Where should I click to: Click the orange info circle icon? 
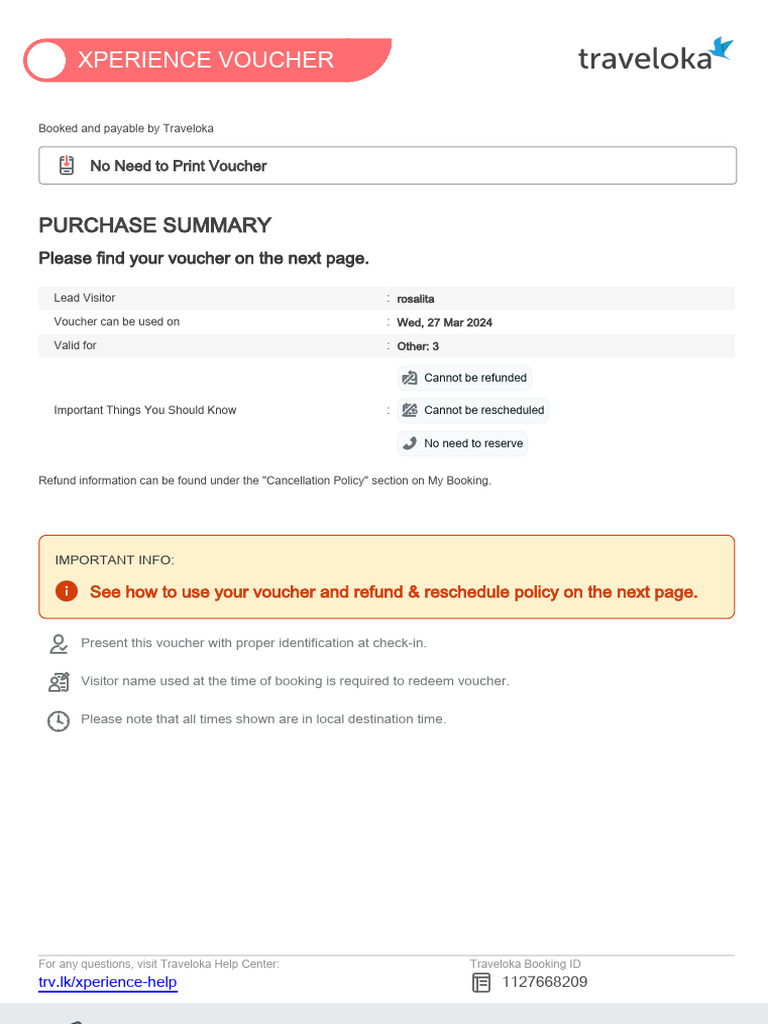pos(67,591)
